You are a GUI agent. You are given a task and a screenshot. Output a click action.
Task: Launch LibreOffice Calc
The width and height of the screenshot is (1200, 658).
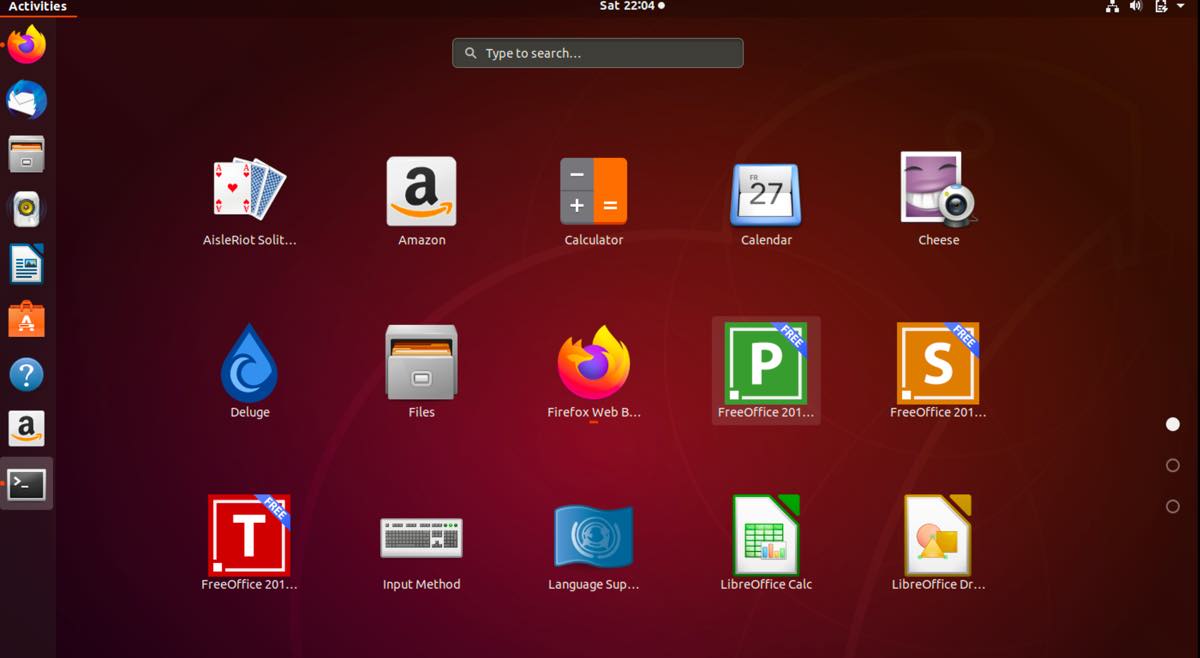[765, 535]
